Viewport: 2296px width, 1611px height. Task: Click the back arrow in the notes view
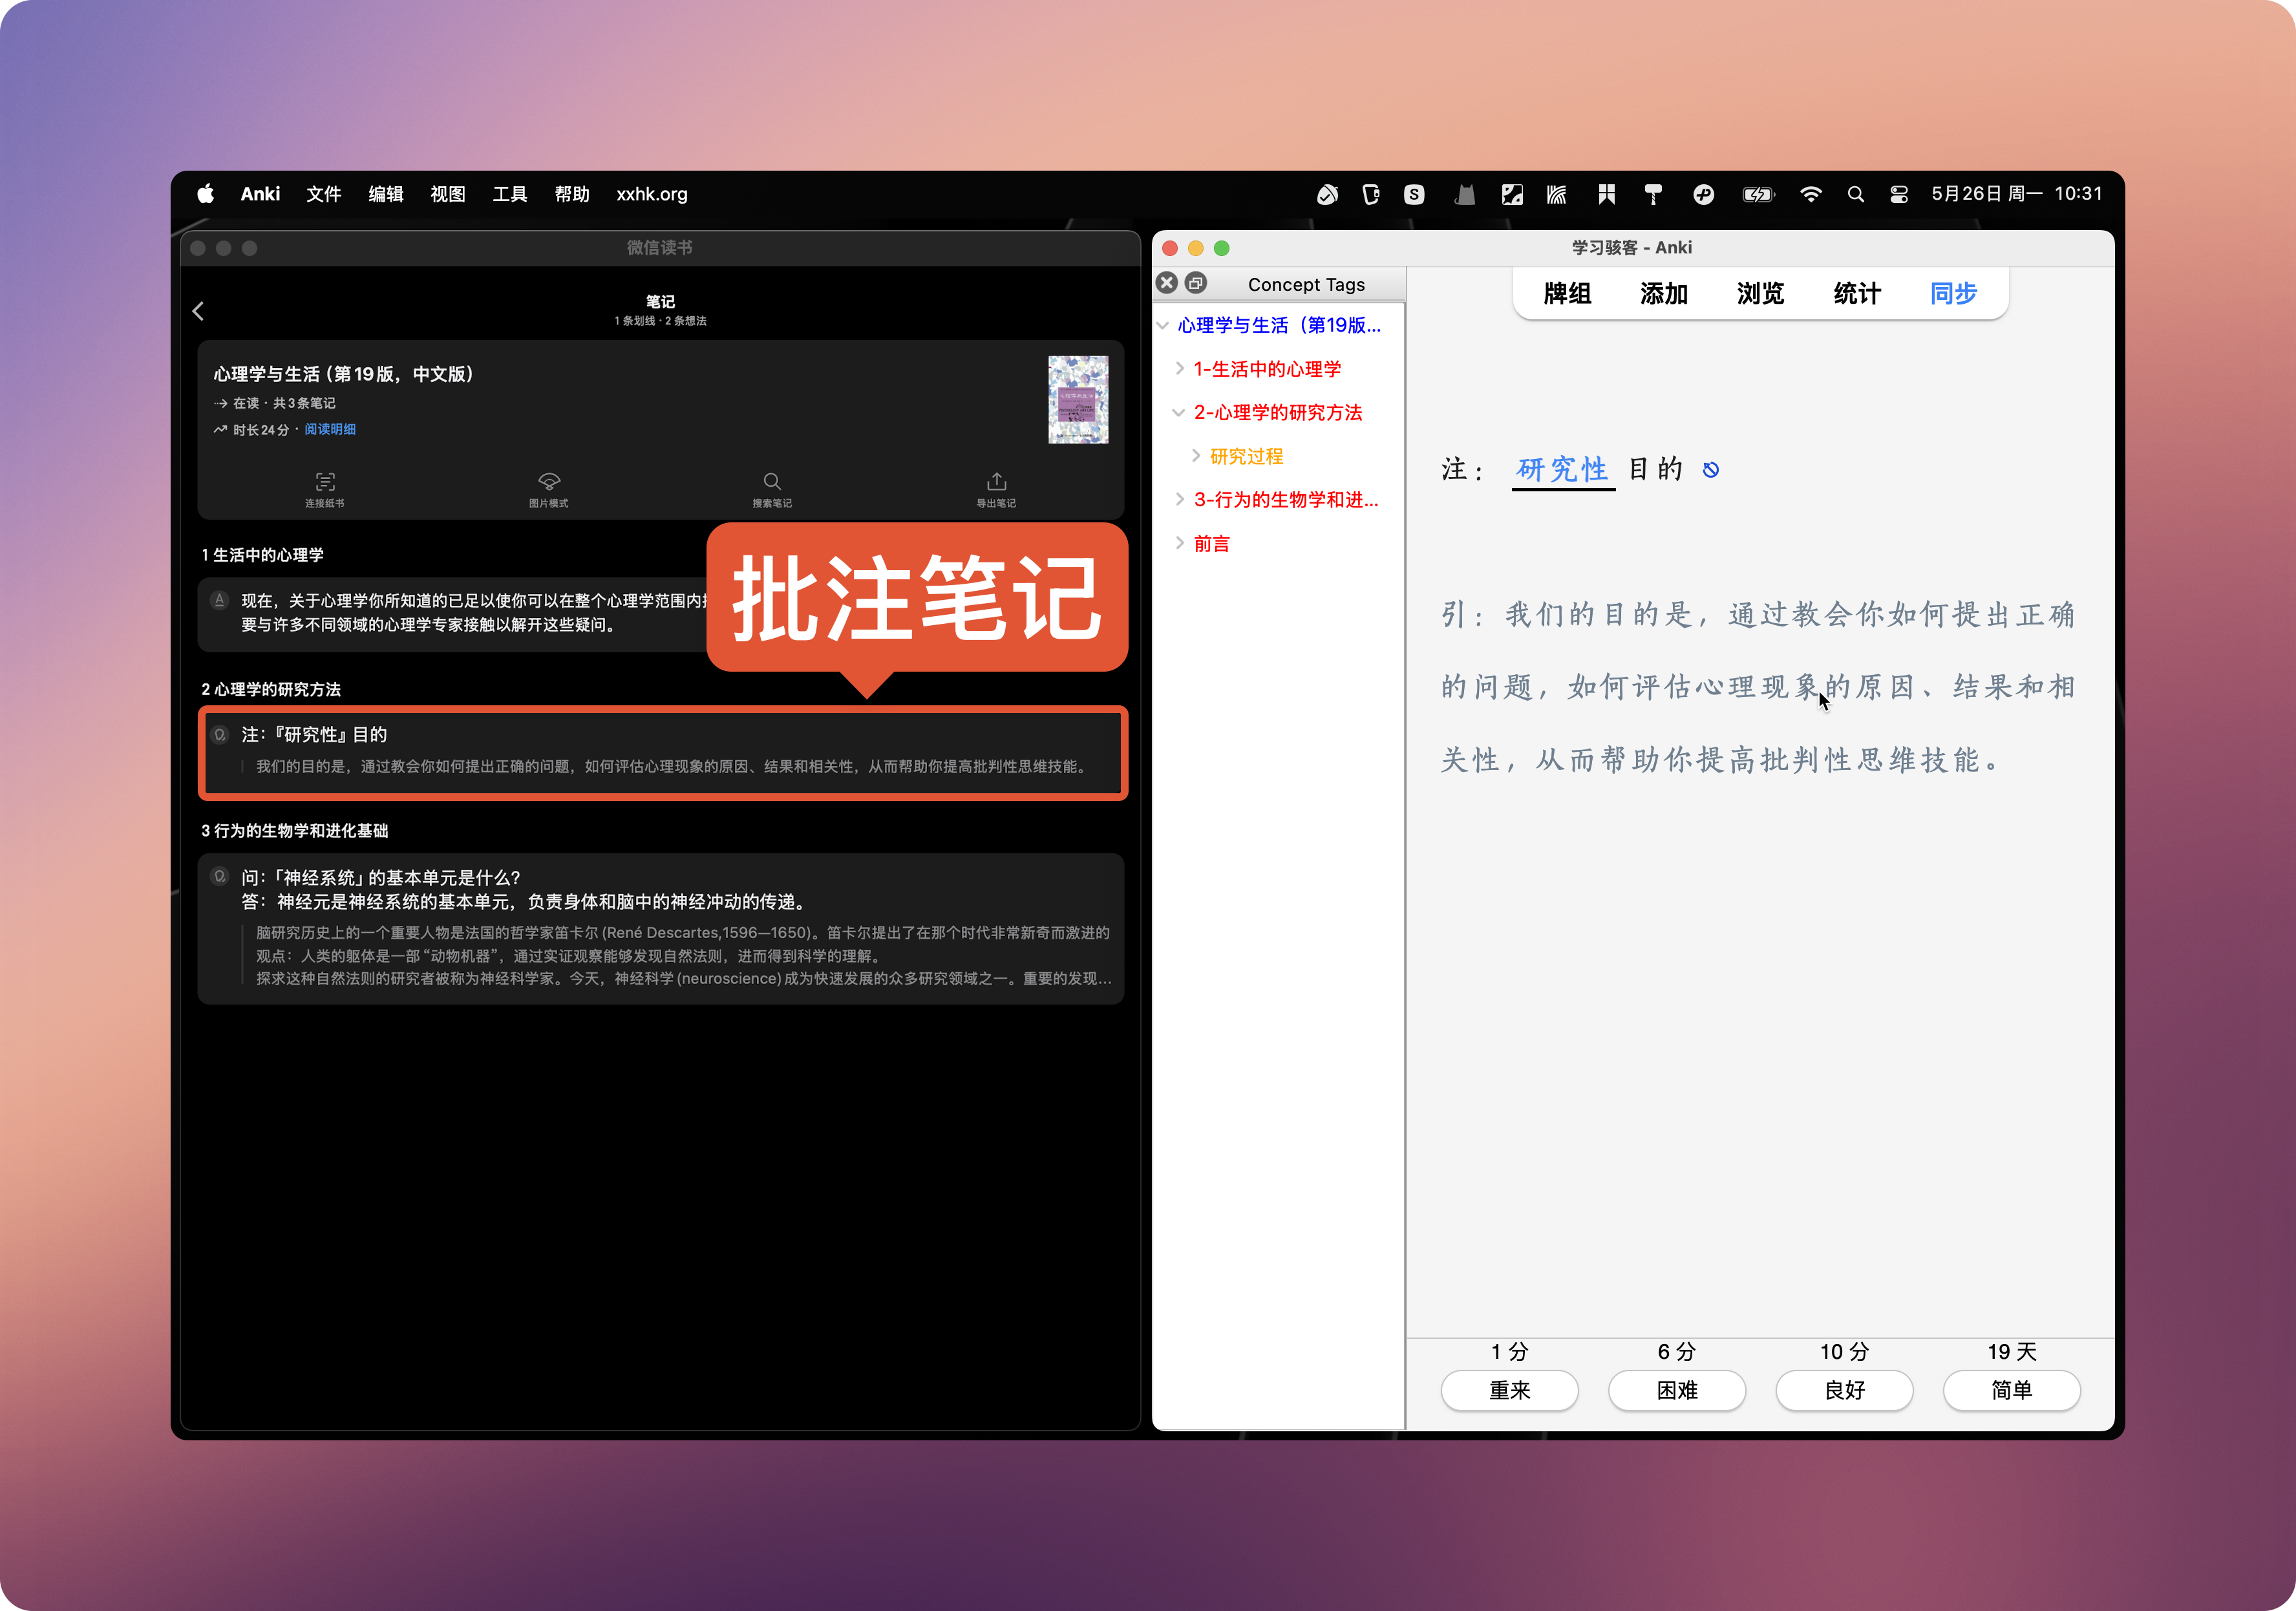point(198,311)
